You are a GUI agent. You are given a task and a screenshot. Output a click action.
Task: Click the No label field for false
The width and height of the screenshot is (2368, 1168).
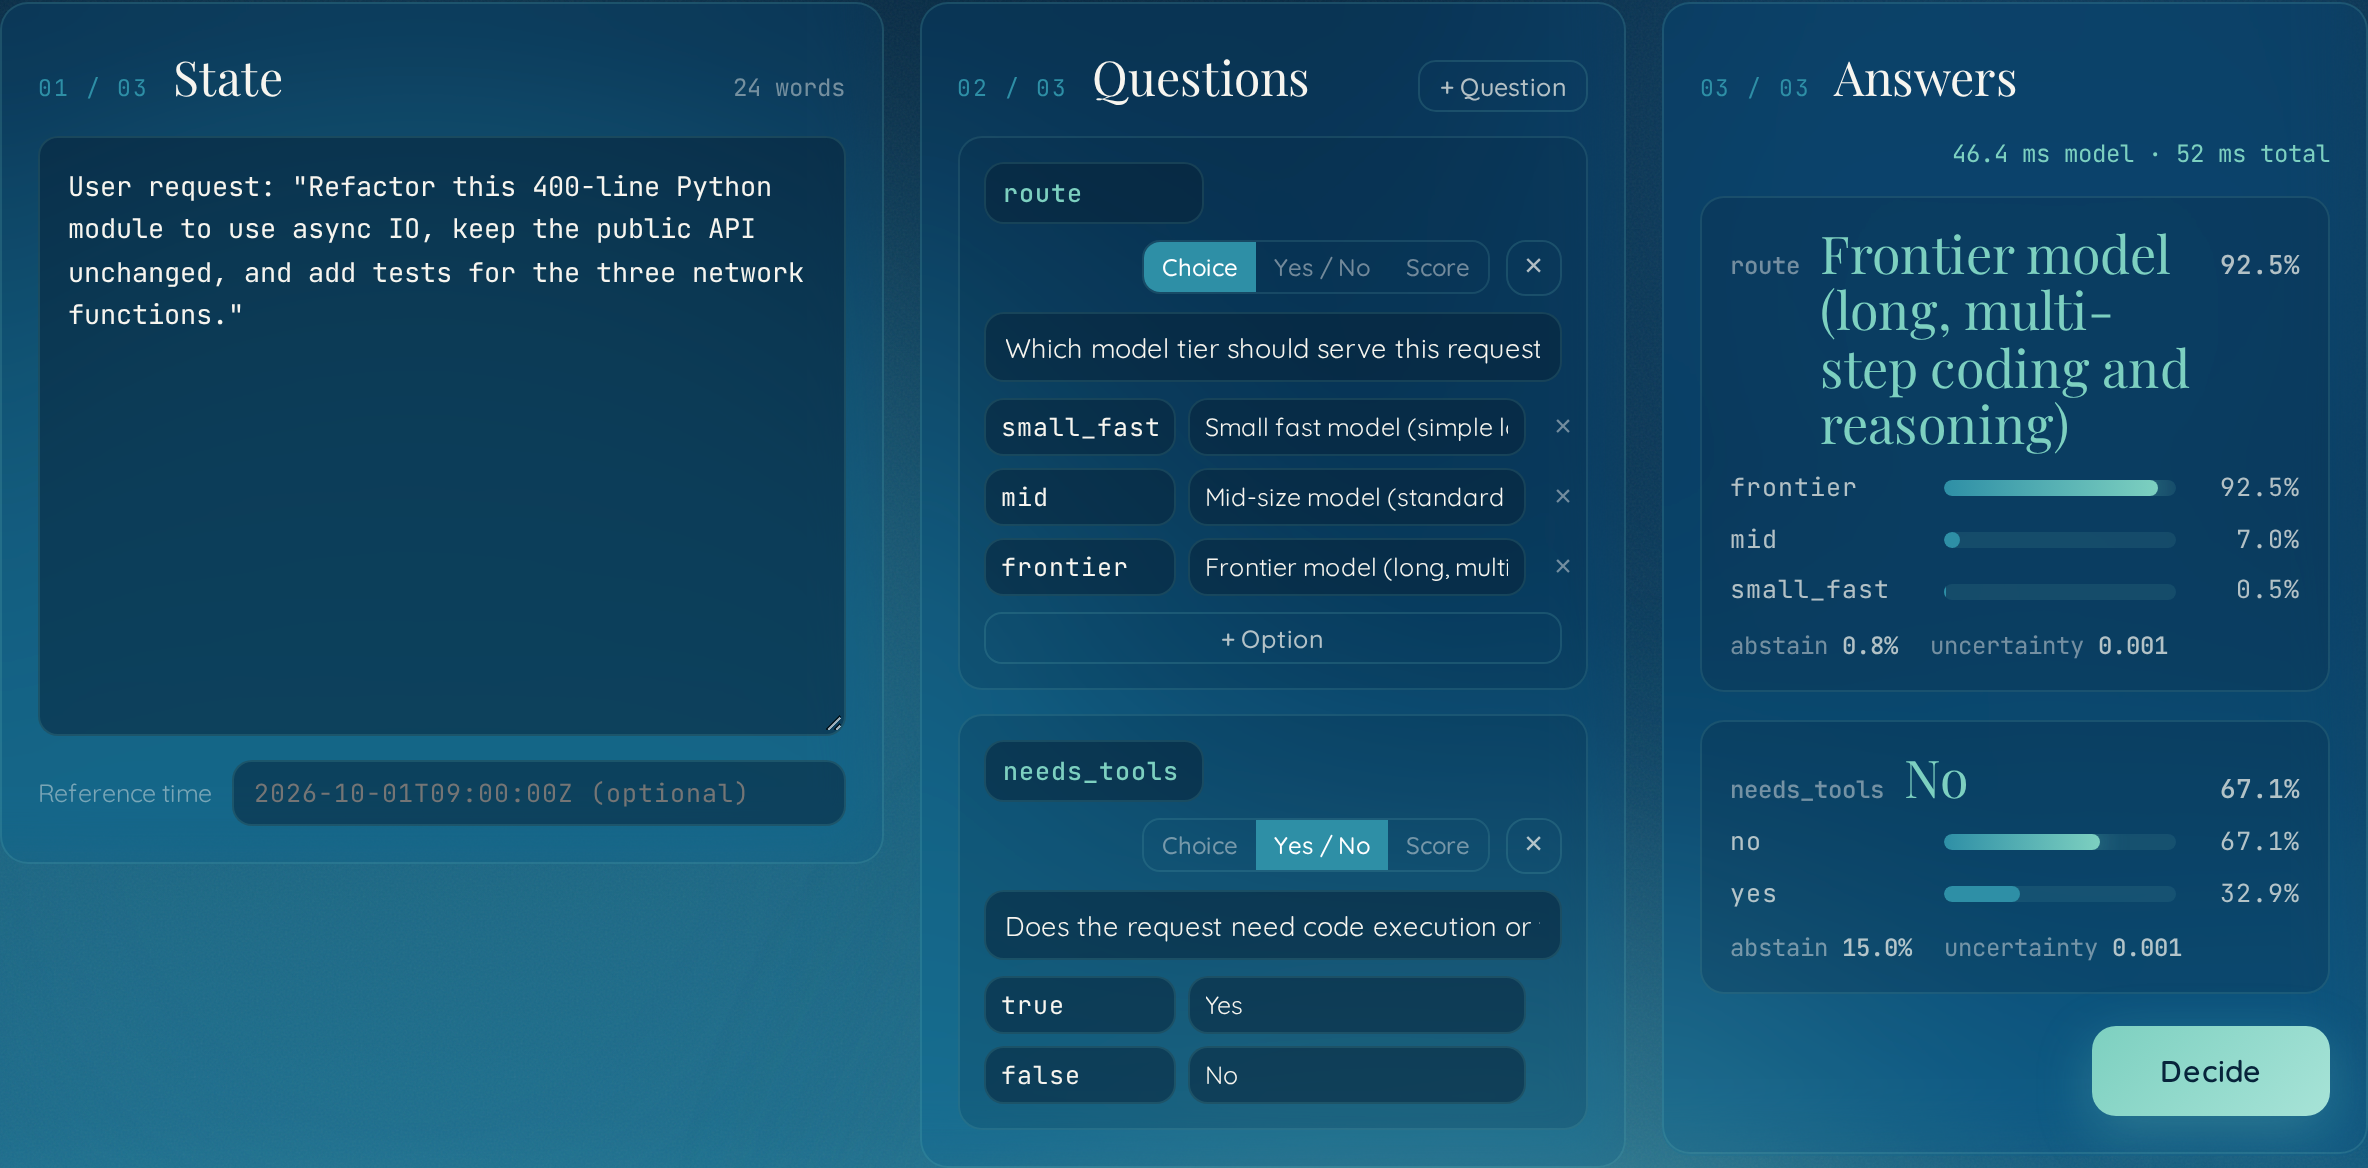pyautogui.click(x=1356, y=1075)
